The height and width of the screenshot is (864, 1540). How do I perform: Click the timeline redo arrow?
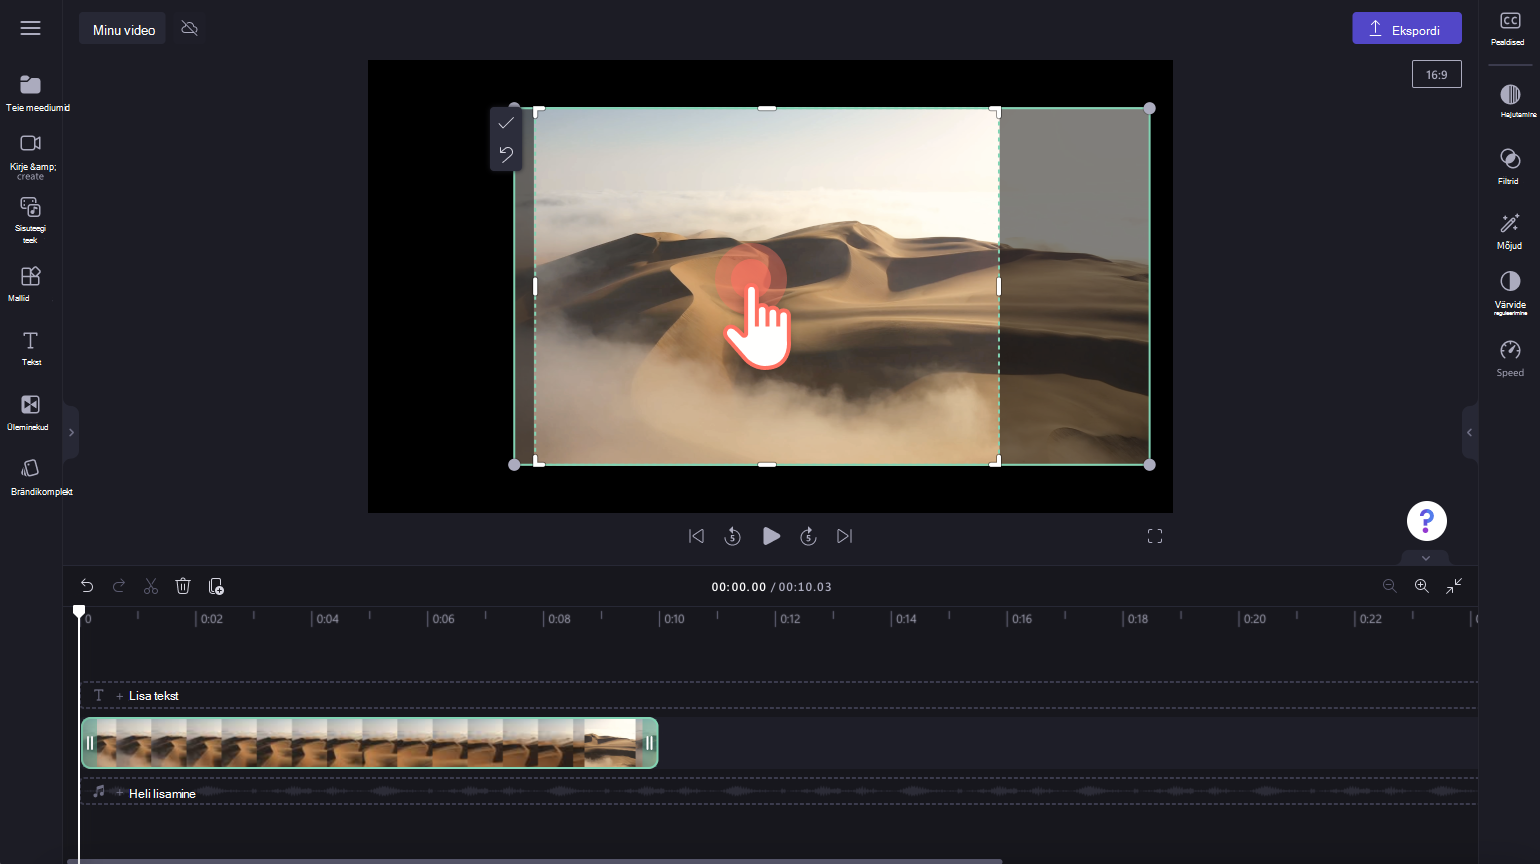click(119, 586)
